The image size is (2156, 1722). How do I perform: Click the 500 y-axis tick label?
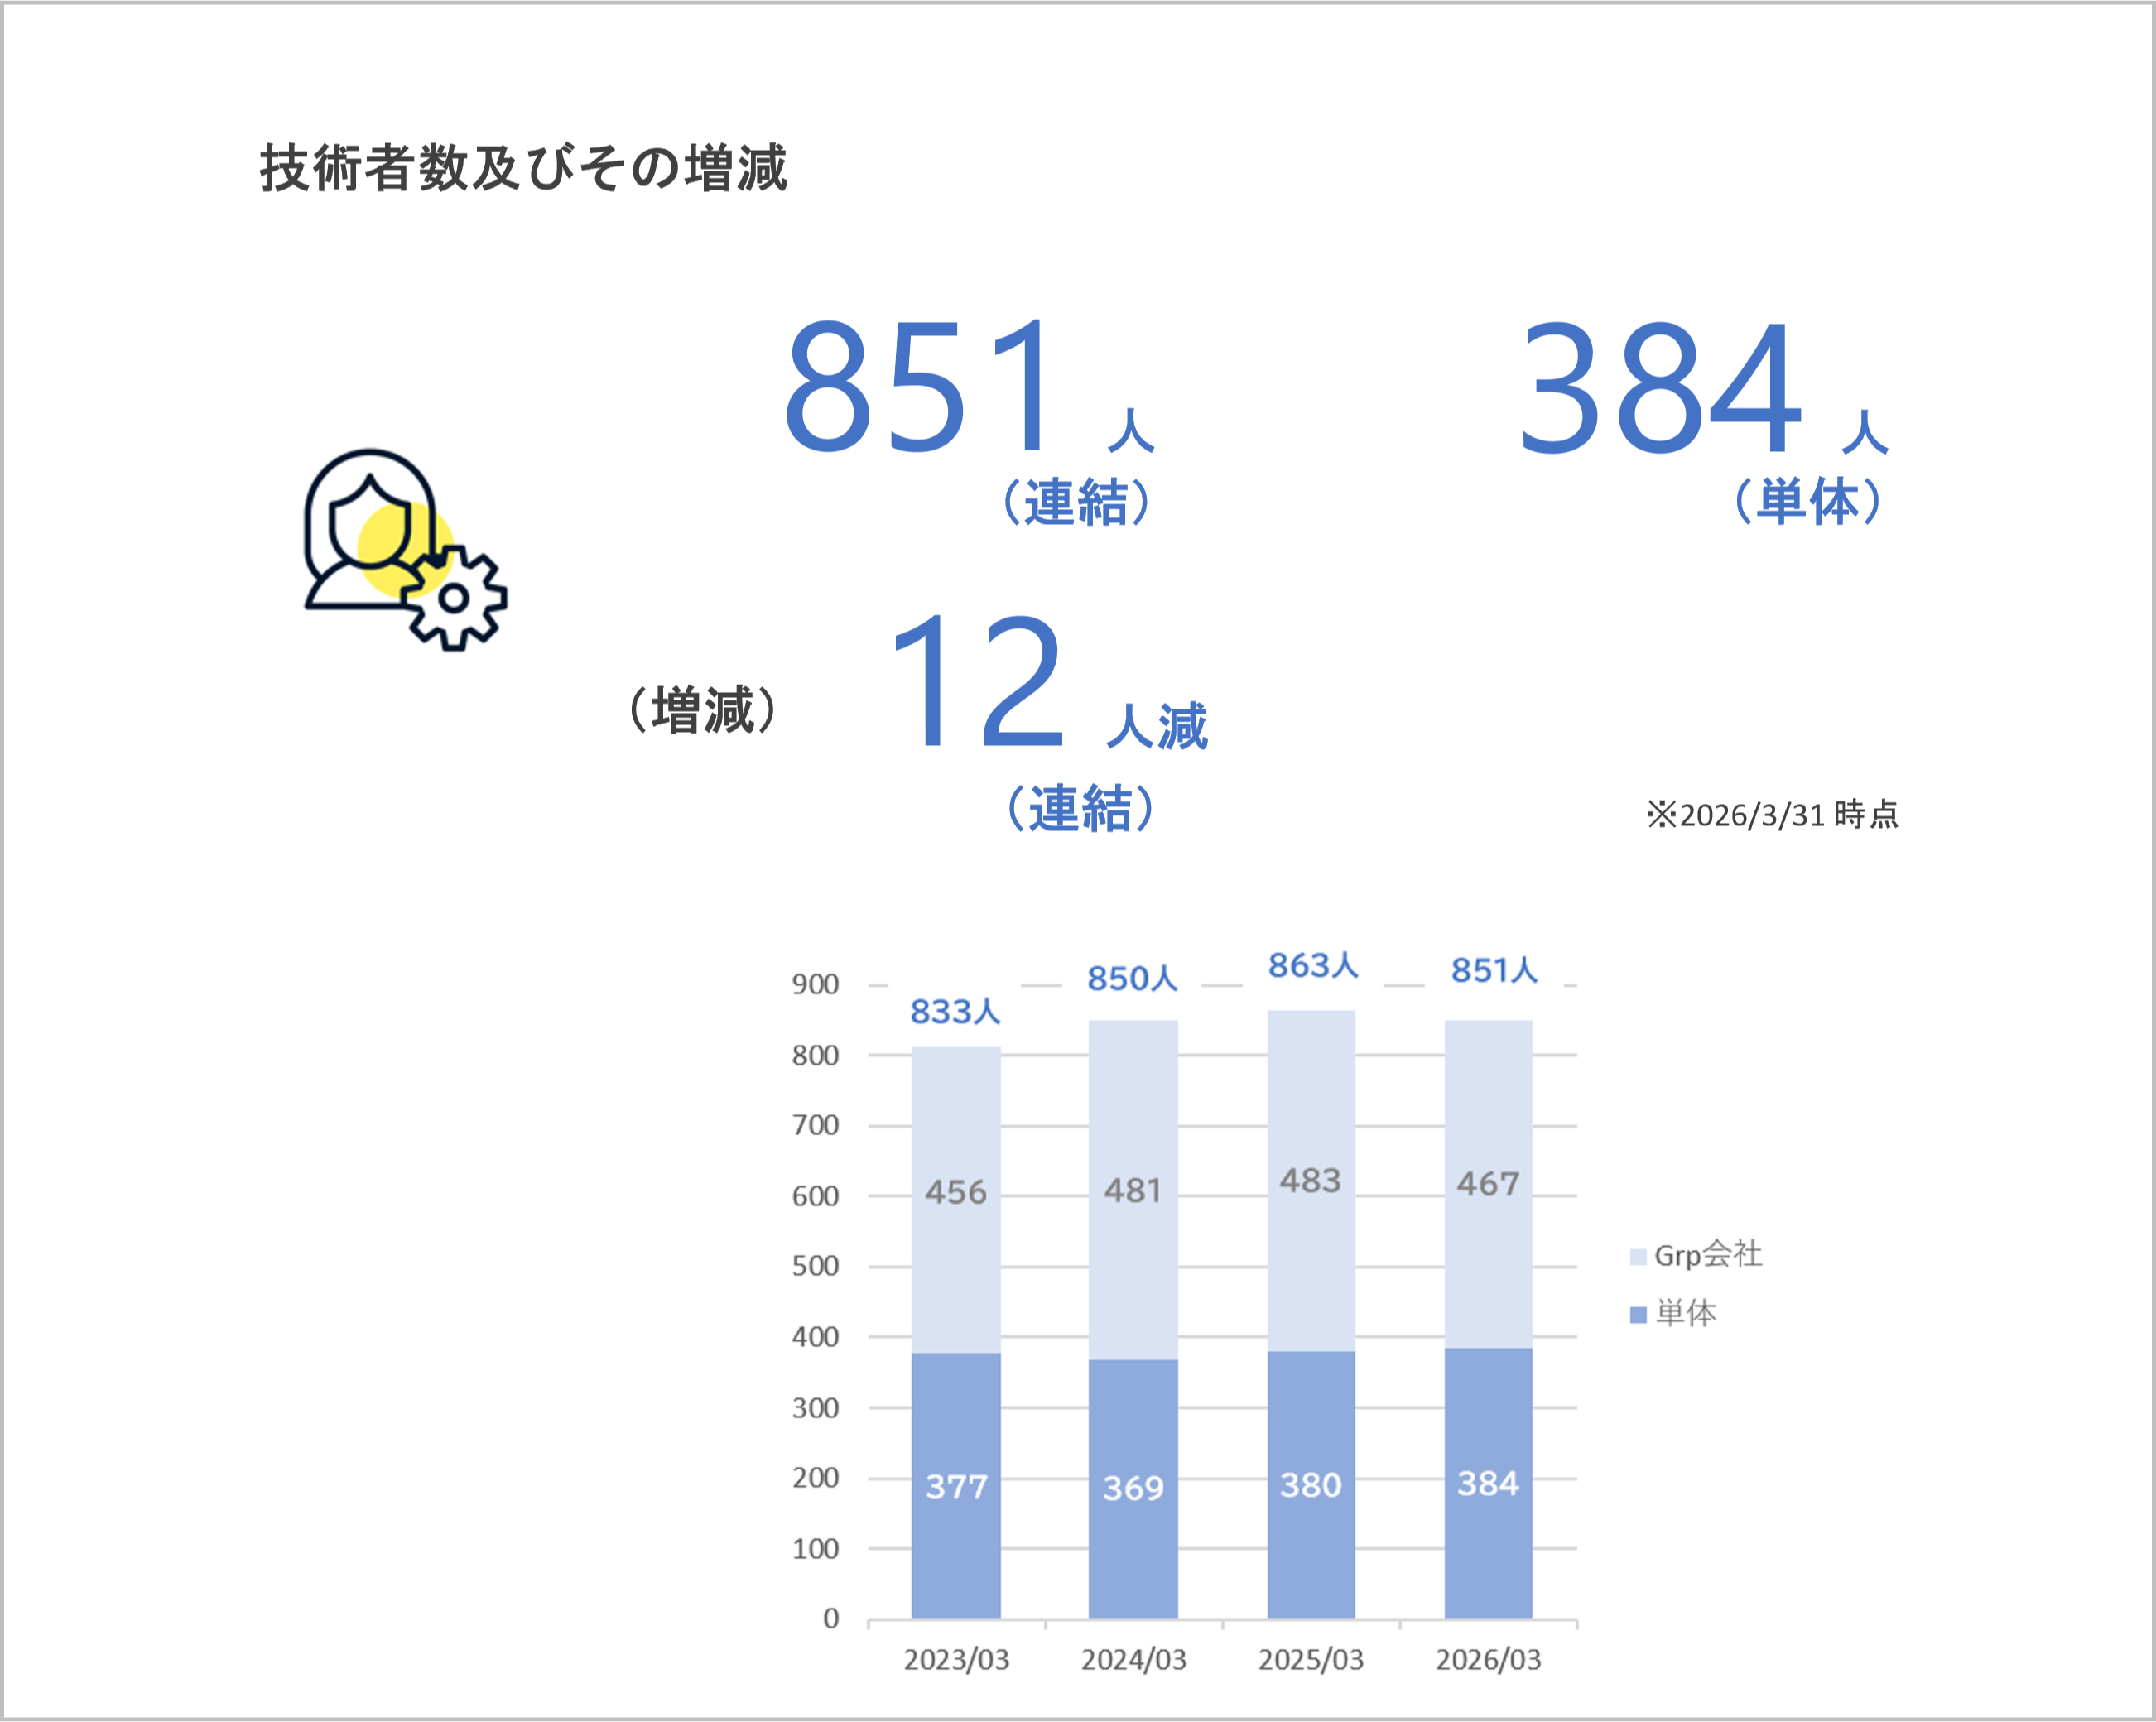click(815, 1266)
